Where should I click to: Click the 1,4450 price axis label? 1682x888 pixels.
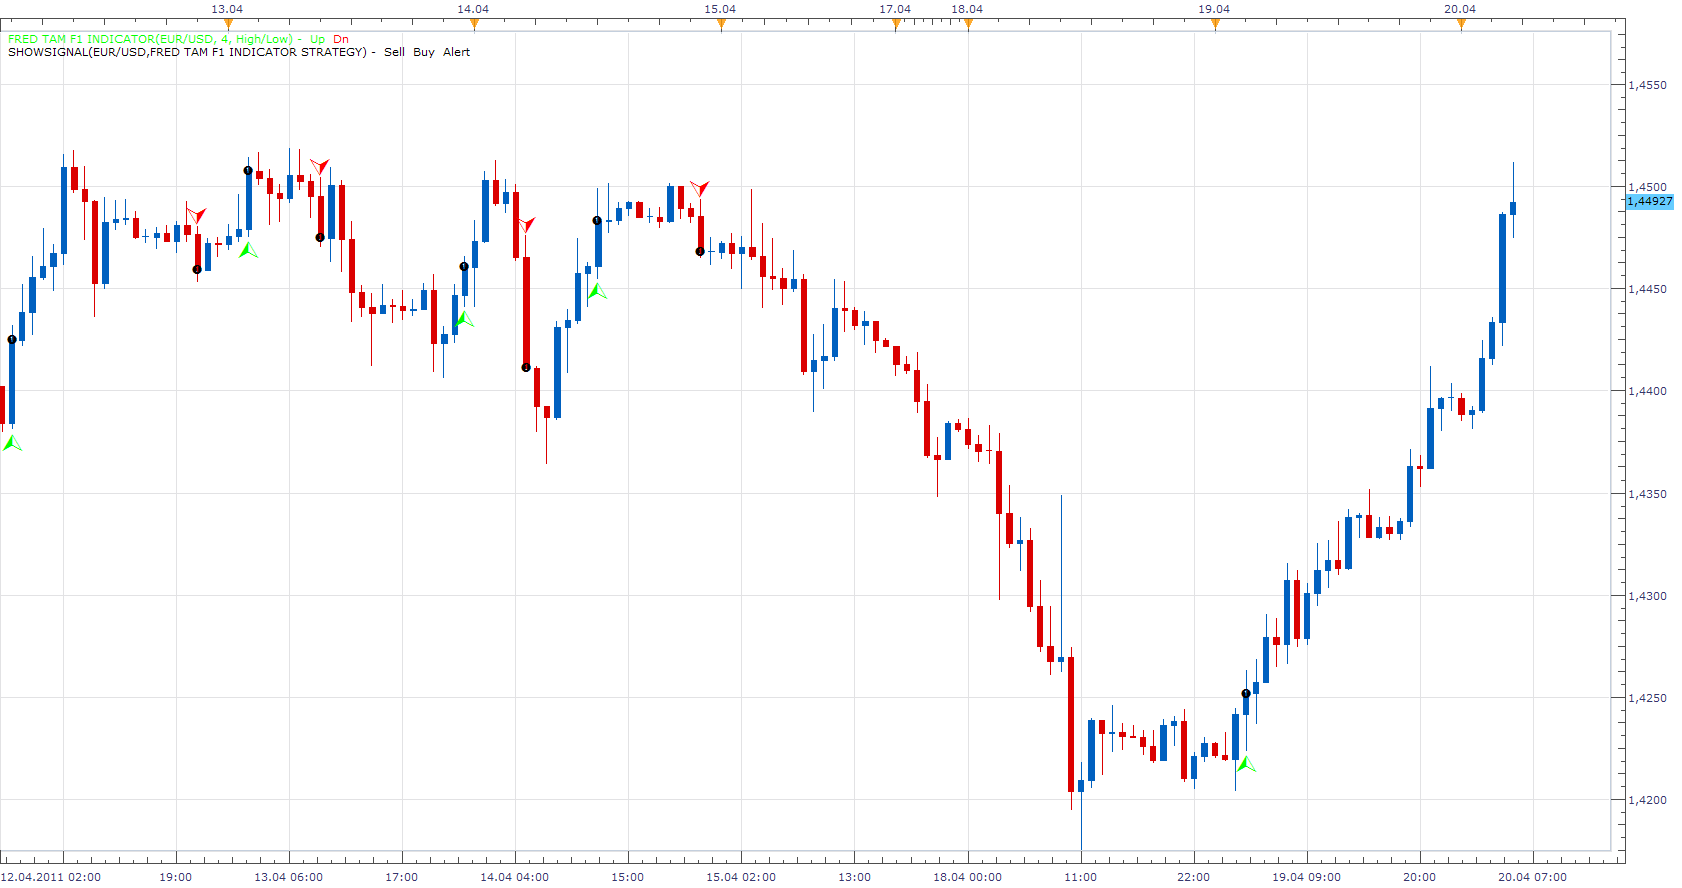pyautogui.click(x=1647, y=289)
